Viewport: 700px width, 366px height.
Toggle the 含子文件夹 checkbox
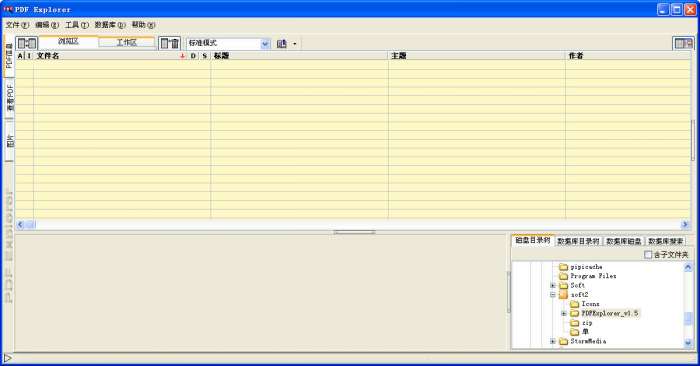tap(648, 254)
